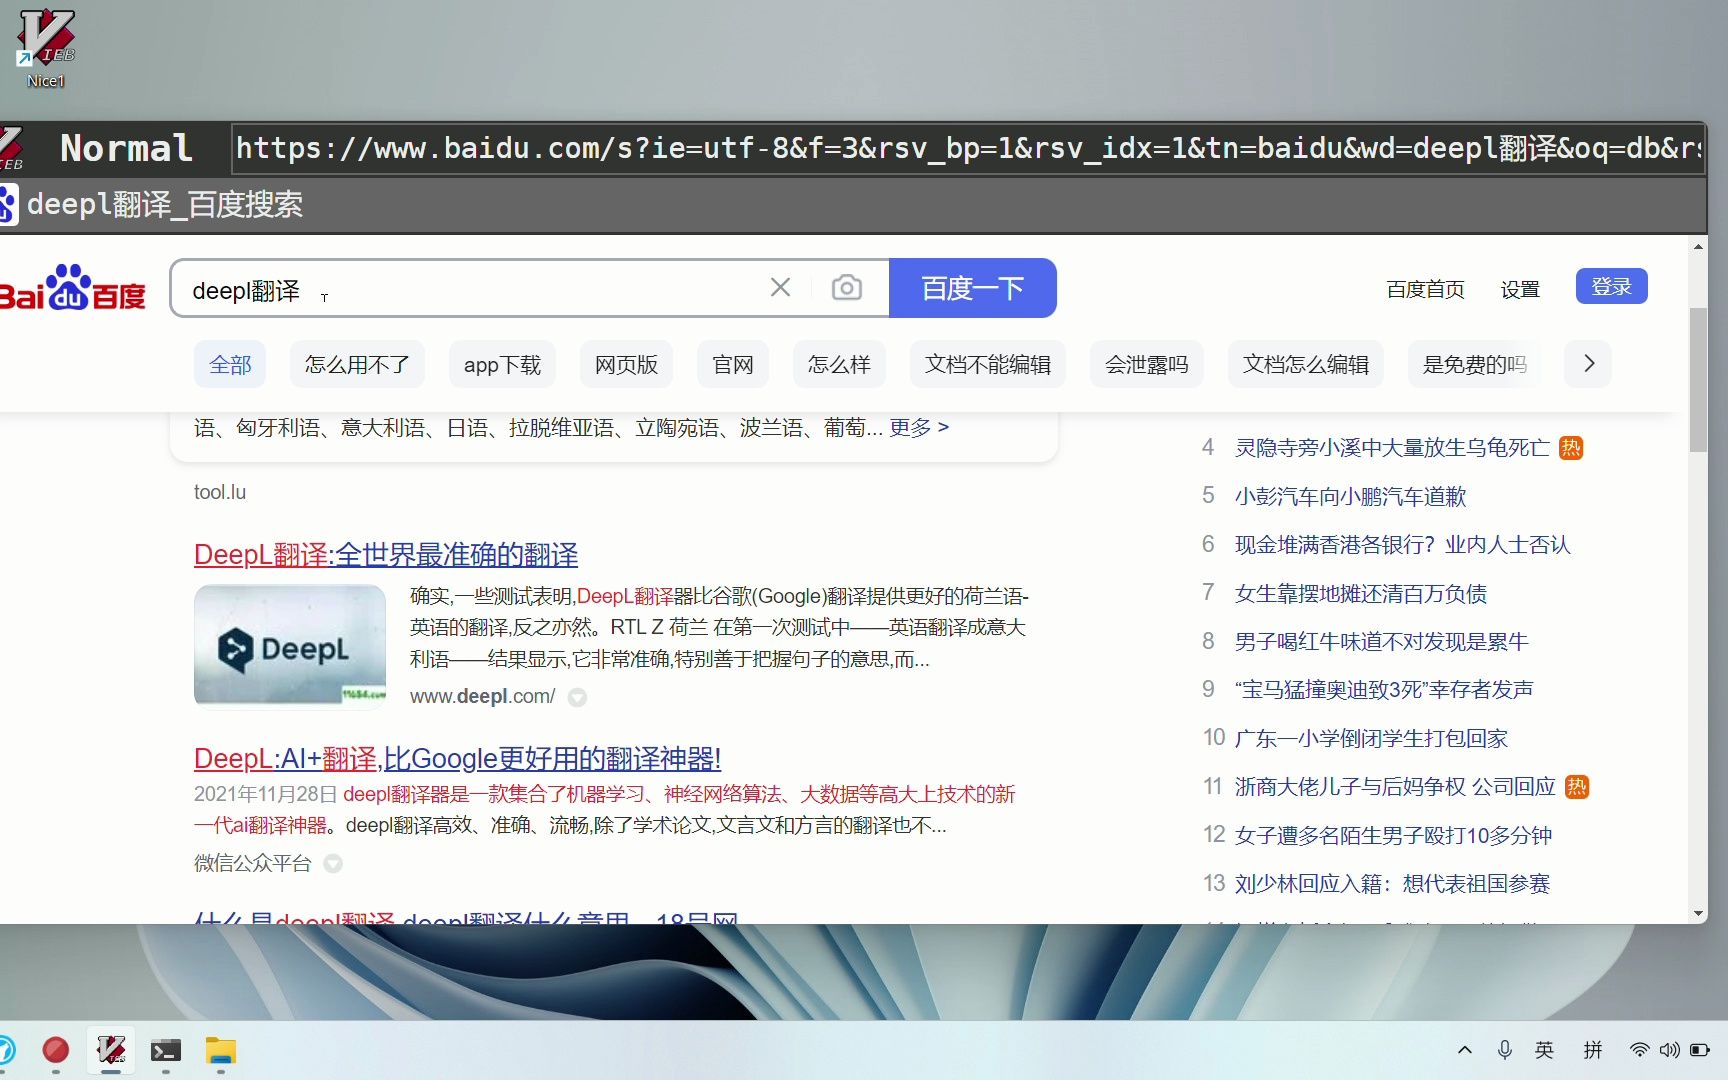The height and width of the screenshot is (1080, 1728).
Task: Expand arrow next to 微信公众平台 source
Action: 333,863
